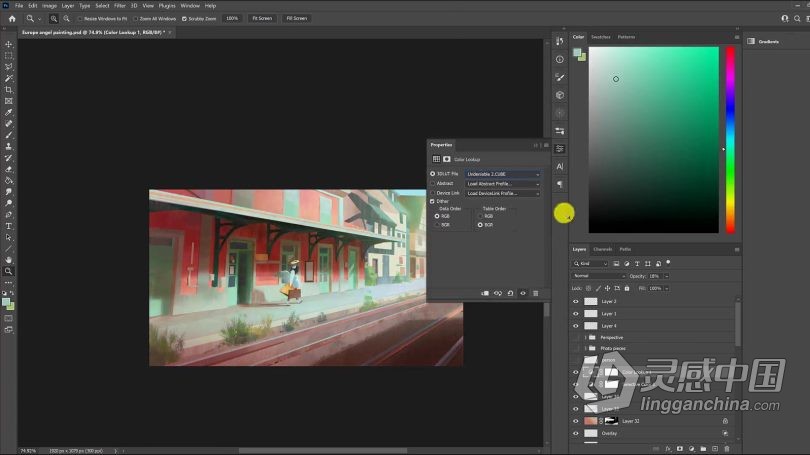Enable Zoom All Windows checkbox
This screenshot has width=810, height=455.
(x=136, y=19)
